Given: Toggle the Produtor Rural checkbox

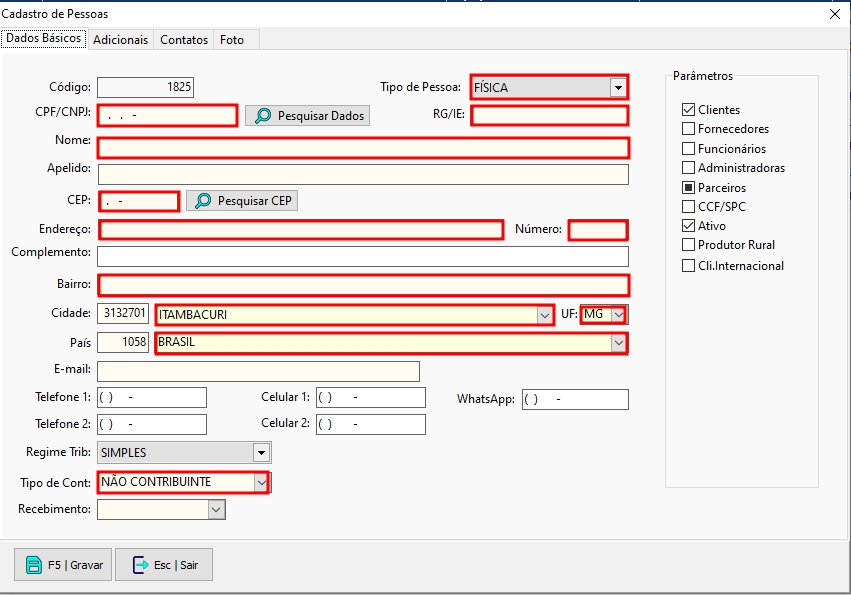Looking at the screenshot, I should coord(688,245).
